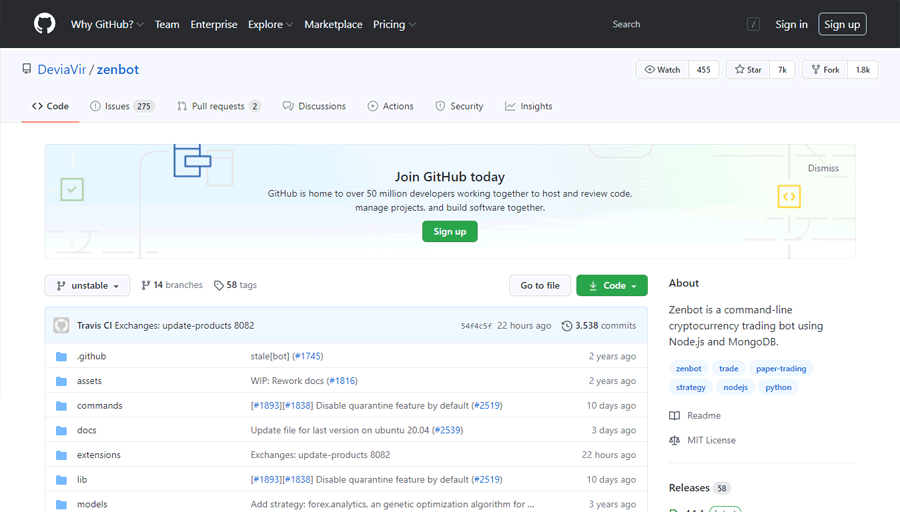
Task: Open the extensions folder name
Action: [x=99, y=455]
